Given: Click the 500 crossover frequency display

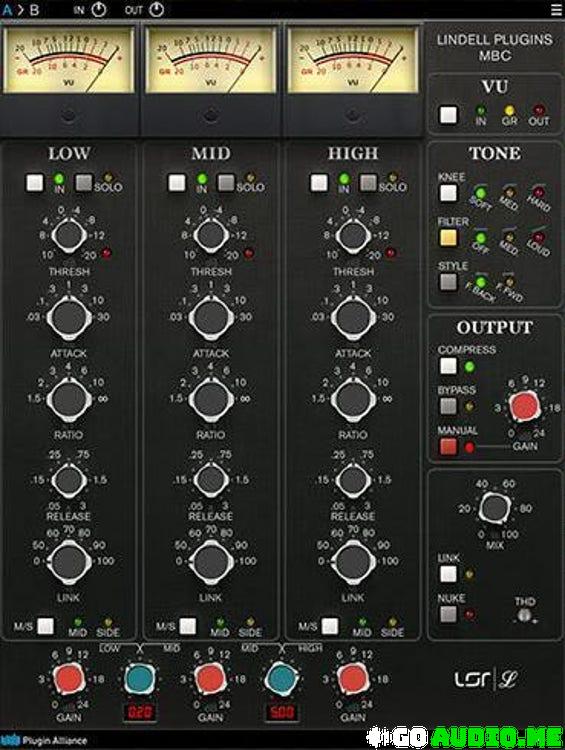Looking at the screenshot, I should [282, 713].
